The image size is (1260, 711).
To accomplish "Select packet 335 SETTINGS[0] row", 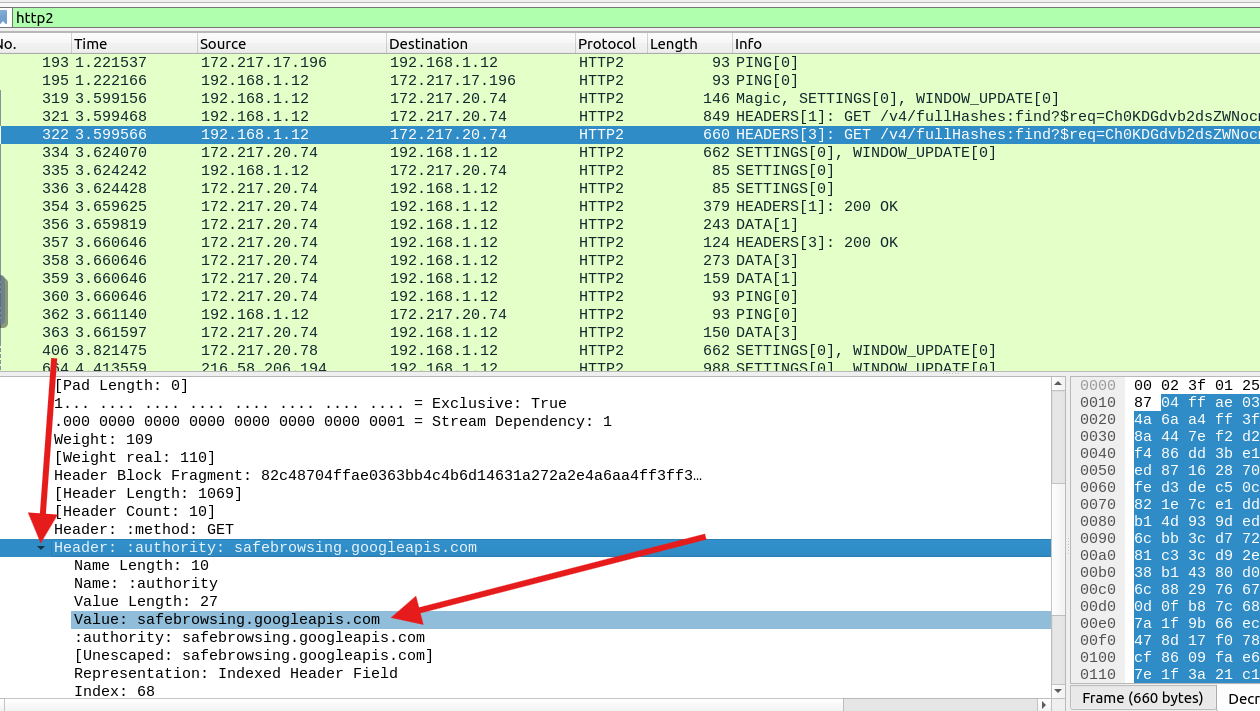I will click(630, 171).
